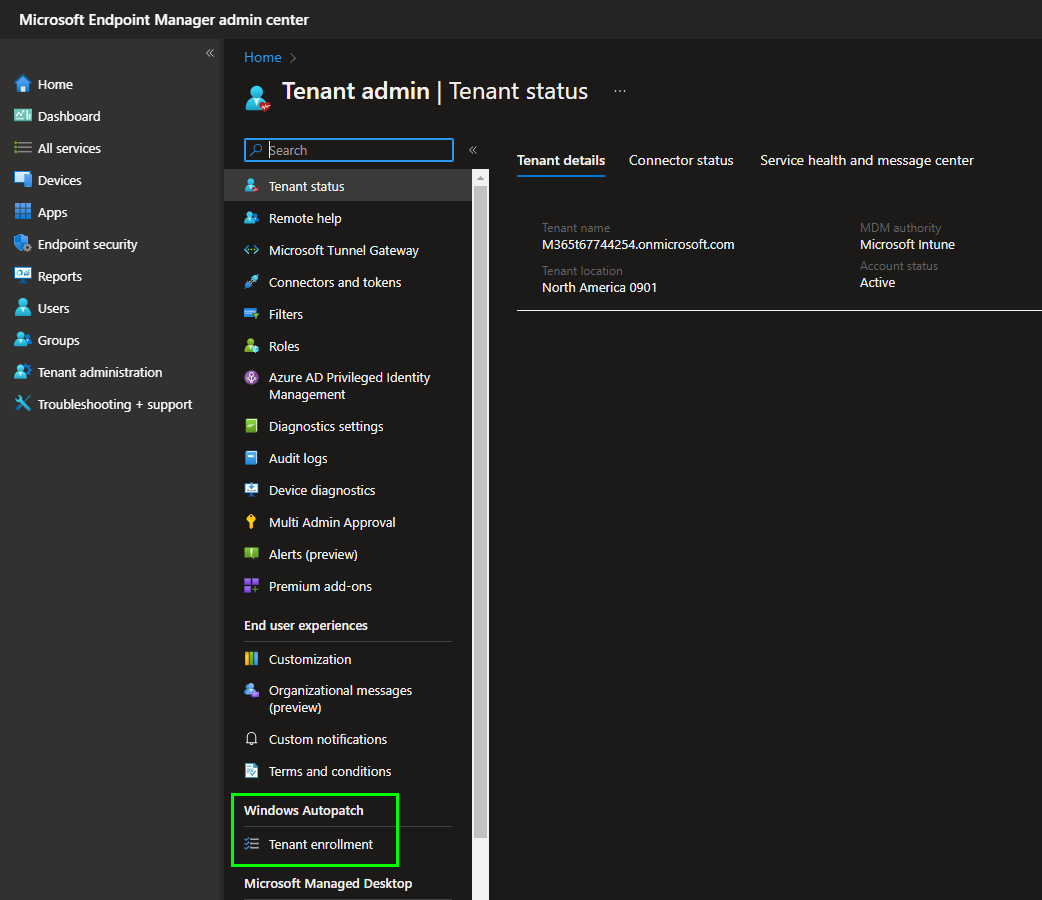Collapse the main left navigation pane
This screenshot has width=1042, height=900.
tap(210, 53)
